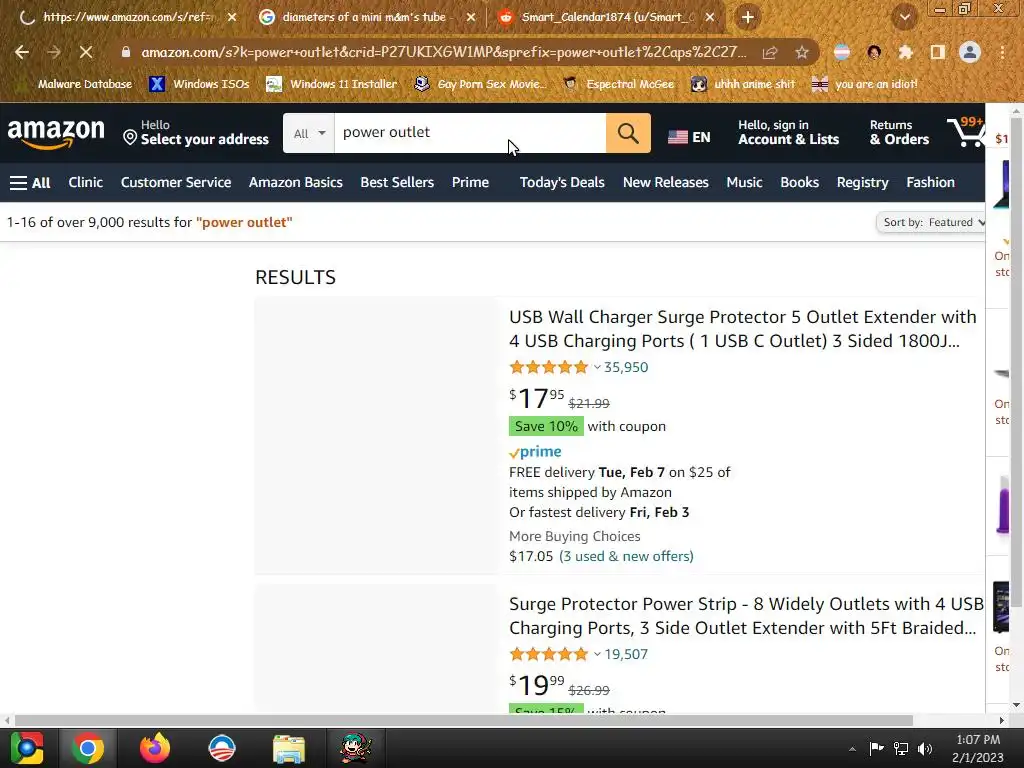Viewport: 1024px width, 768px height.
Task: Open the hamburger All menu
Action: pyautogui.click(x=30, y=183)
